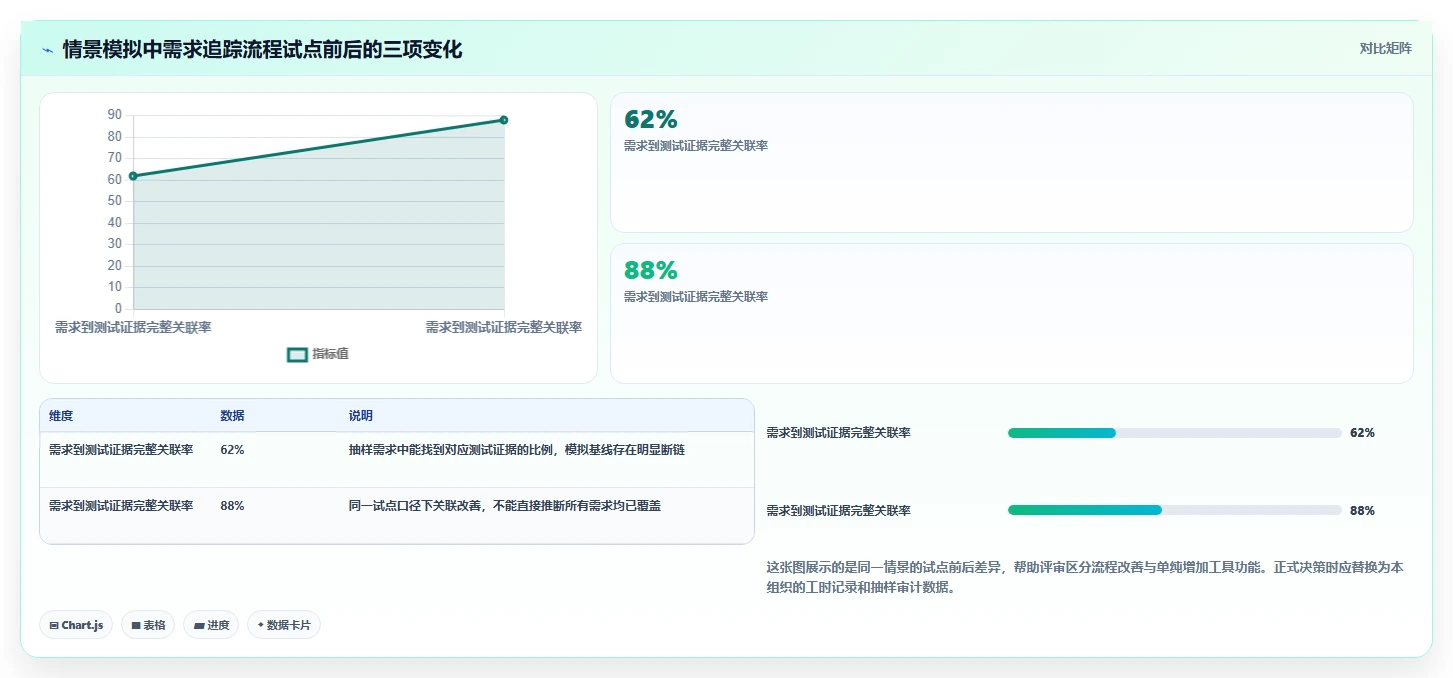
Task: Click the label left of the 62% progress bar
Action: tap(838, 433)
